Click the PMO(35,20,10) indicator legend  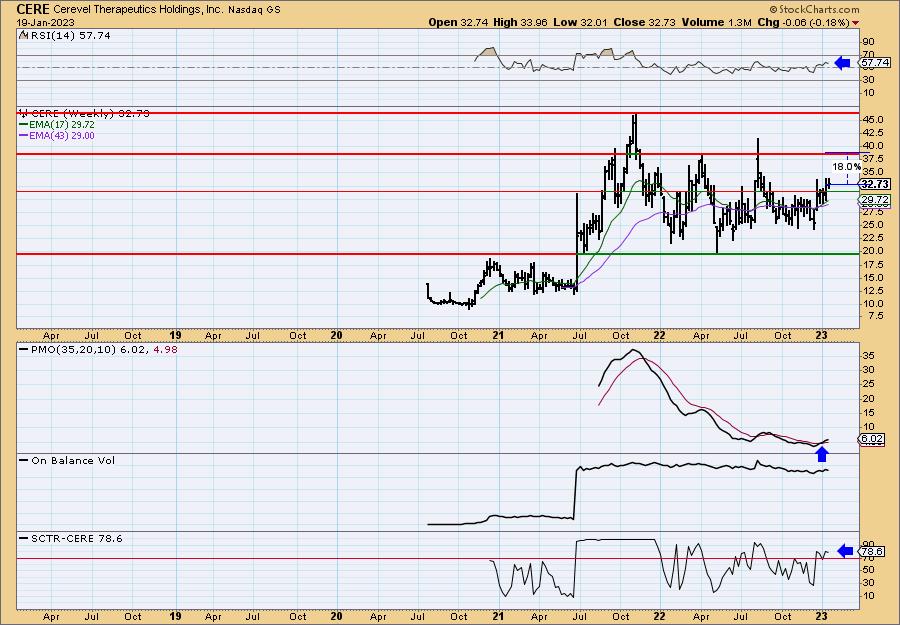click(x=98, y=348)
